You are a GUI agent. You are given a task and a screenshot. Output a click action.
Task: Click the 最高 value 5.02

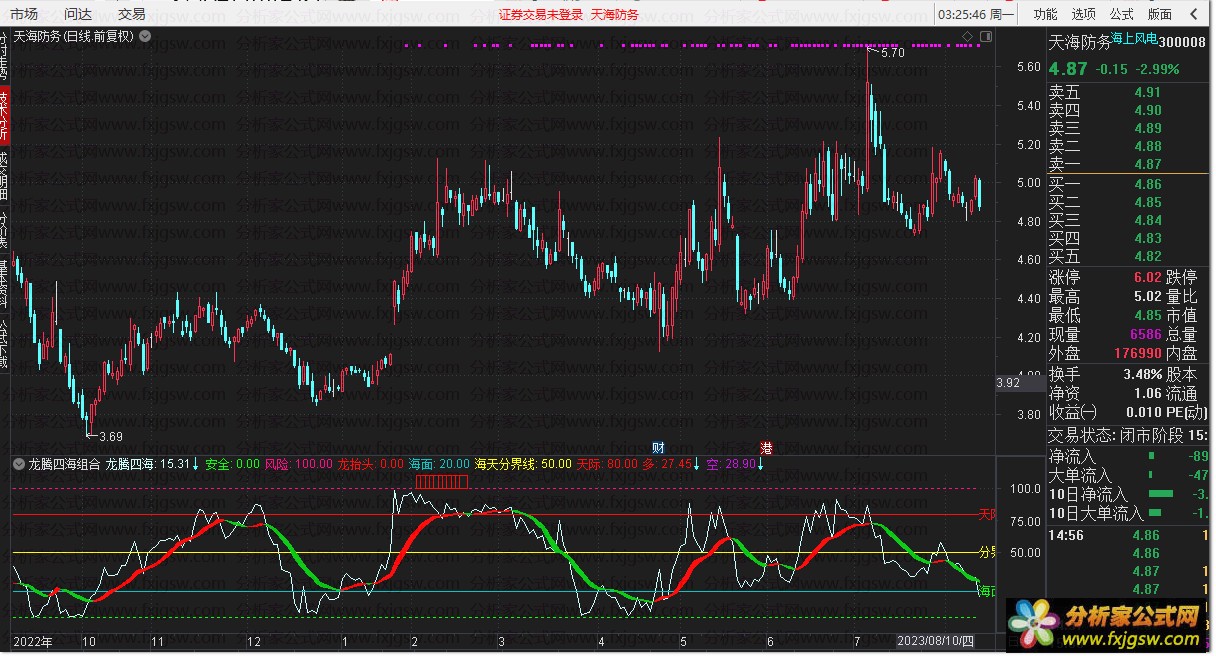1148,296
